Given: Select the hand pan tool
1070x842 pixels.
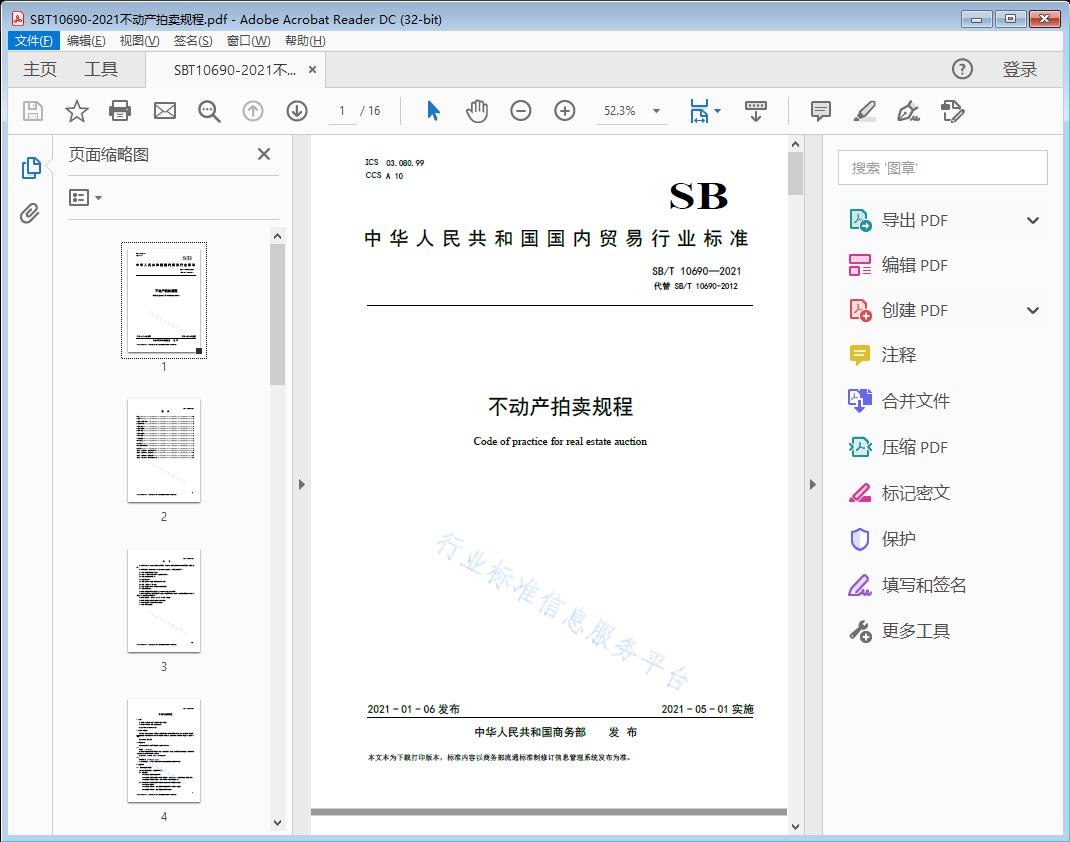Looking at the screenshot, I should coord(477,111).
